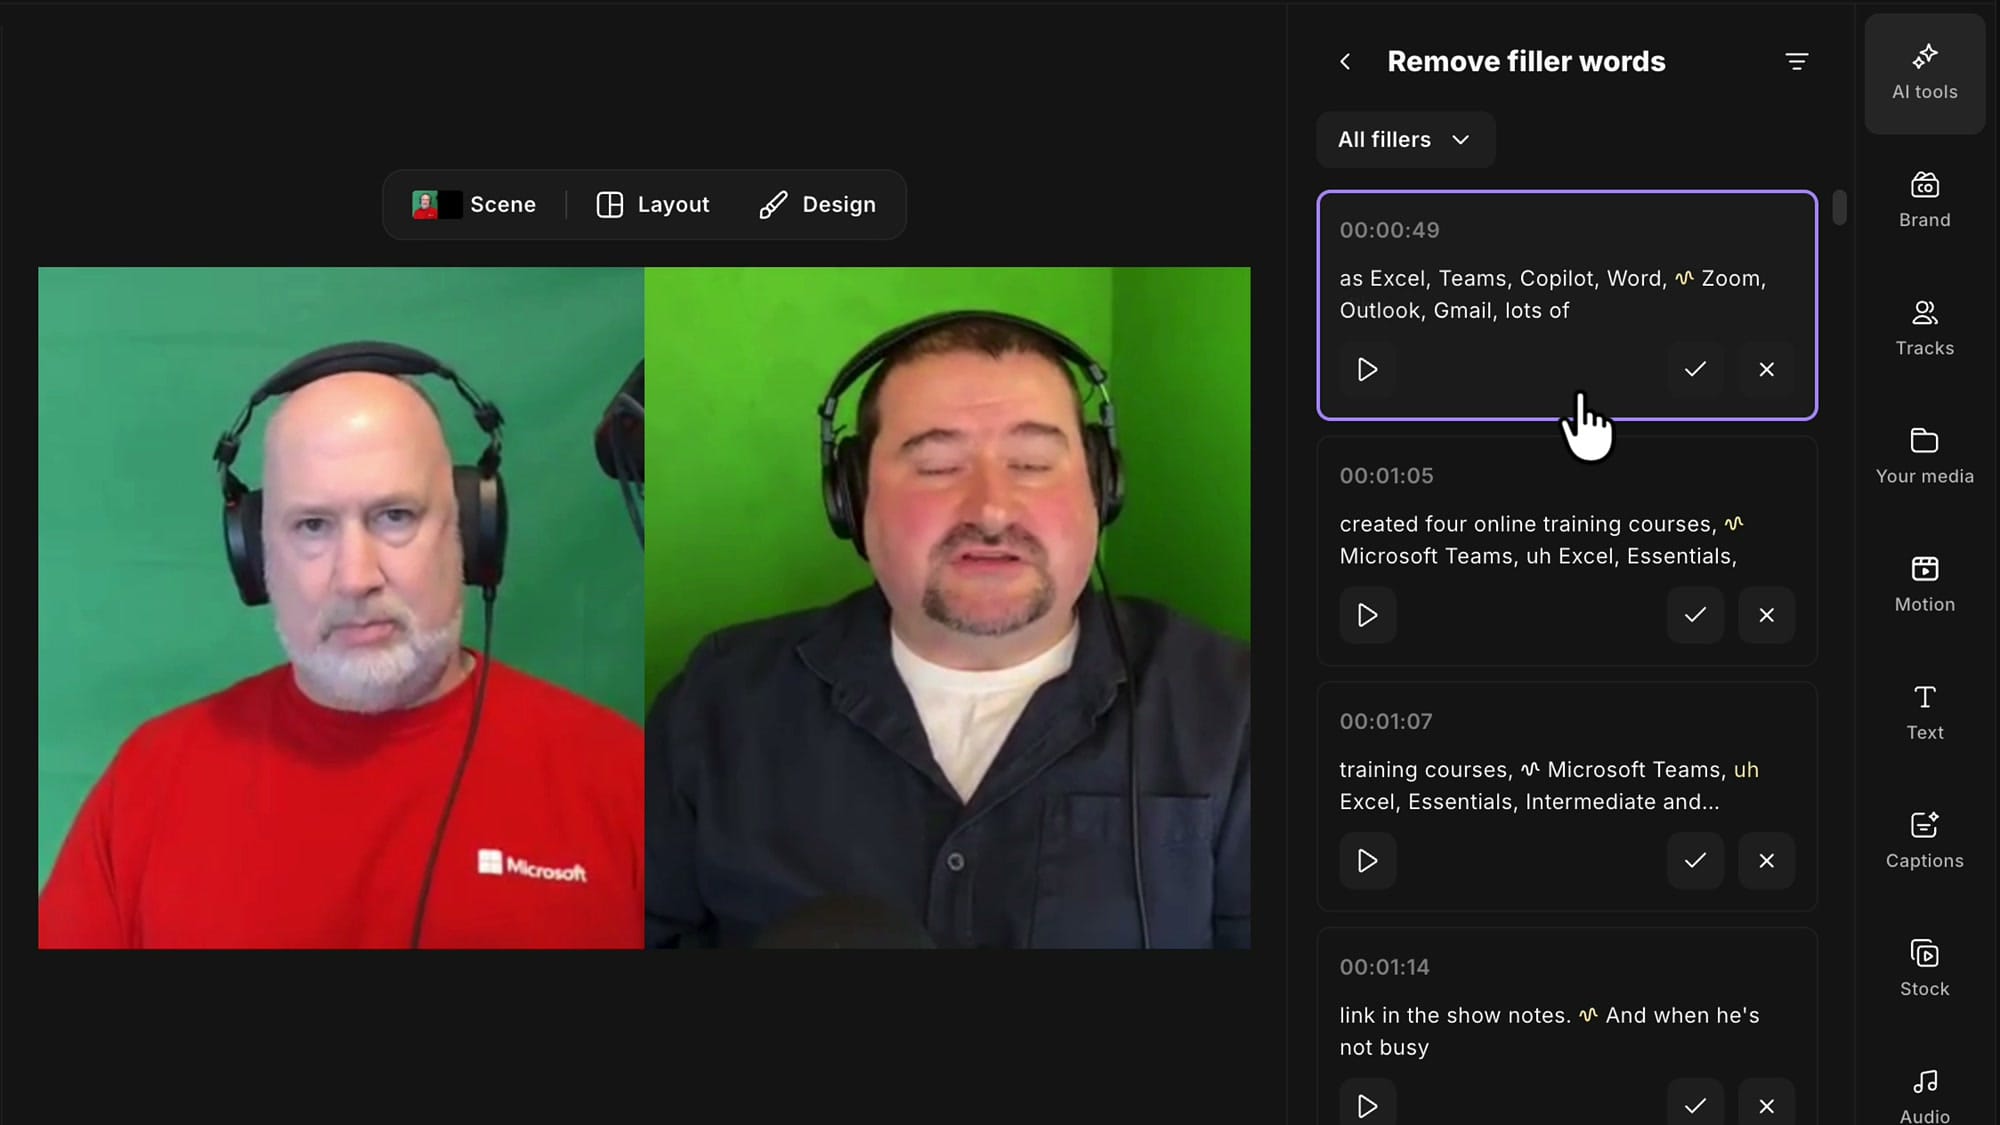Open the Stock library panel
Image resolution: width=2000 pixels, height=1125 pixels.
pyautogui.click(x=1924, y=968)
